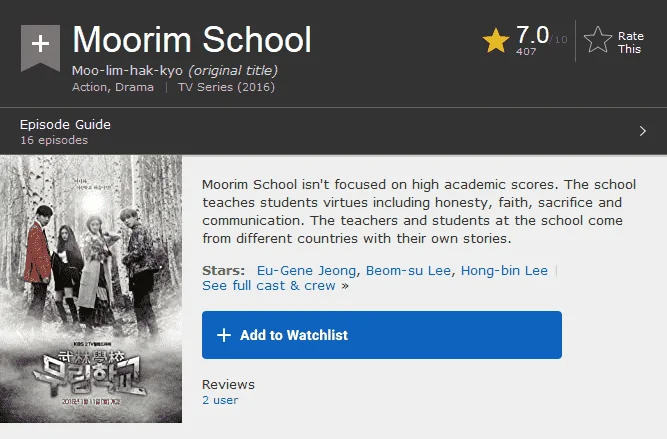The width and height of the screenshot is (667, 439).
Task: Click the empty Rate This star
Action: click(x=598, y=40)
